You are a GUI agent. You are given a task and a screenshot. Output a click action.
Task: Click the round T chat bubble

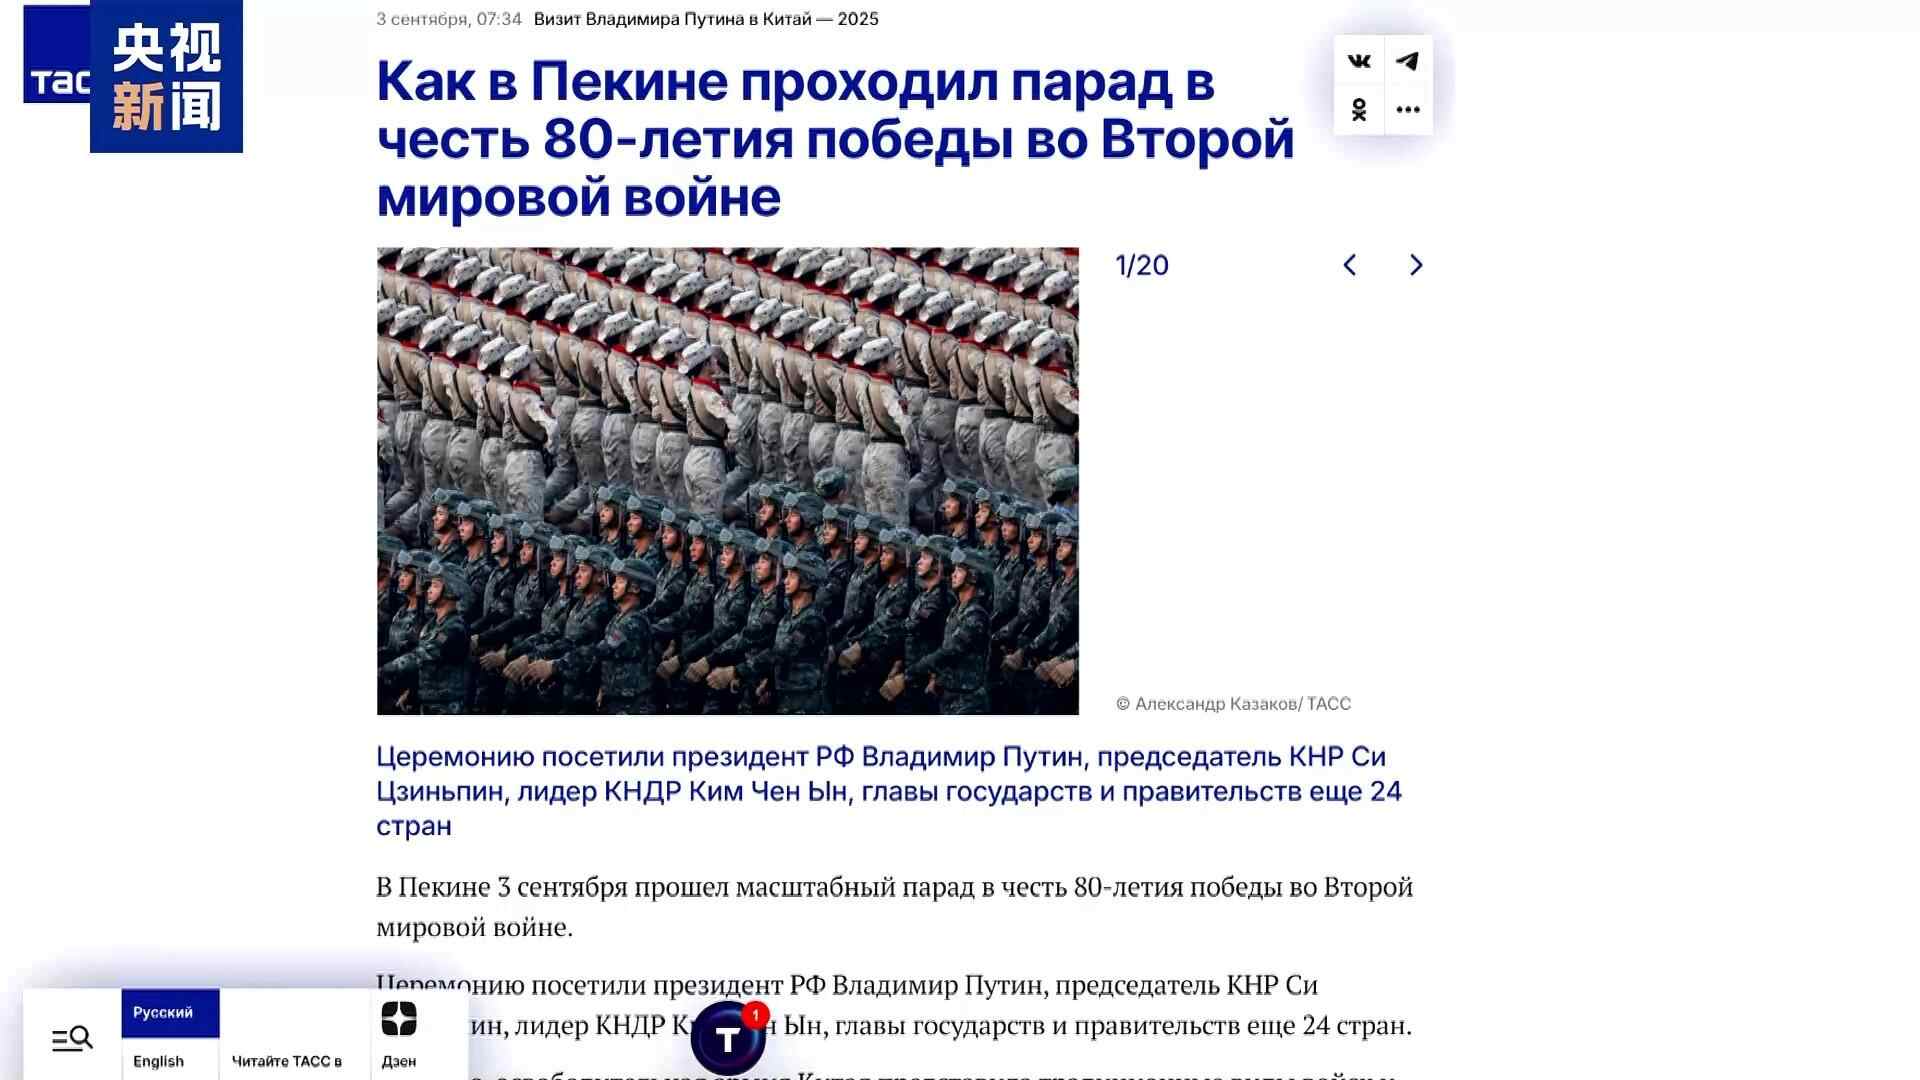tap(728, 1038)
